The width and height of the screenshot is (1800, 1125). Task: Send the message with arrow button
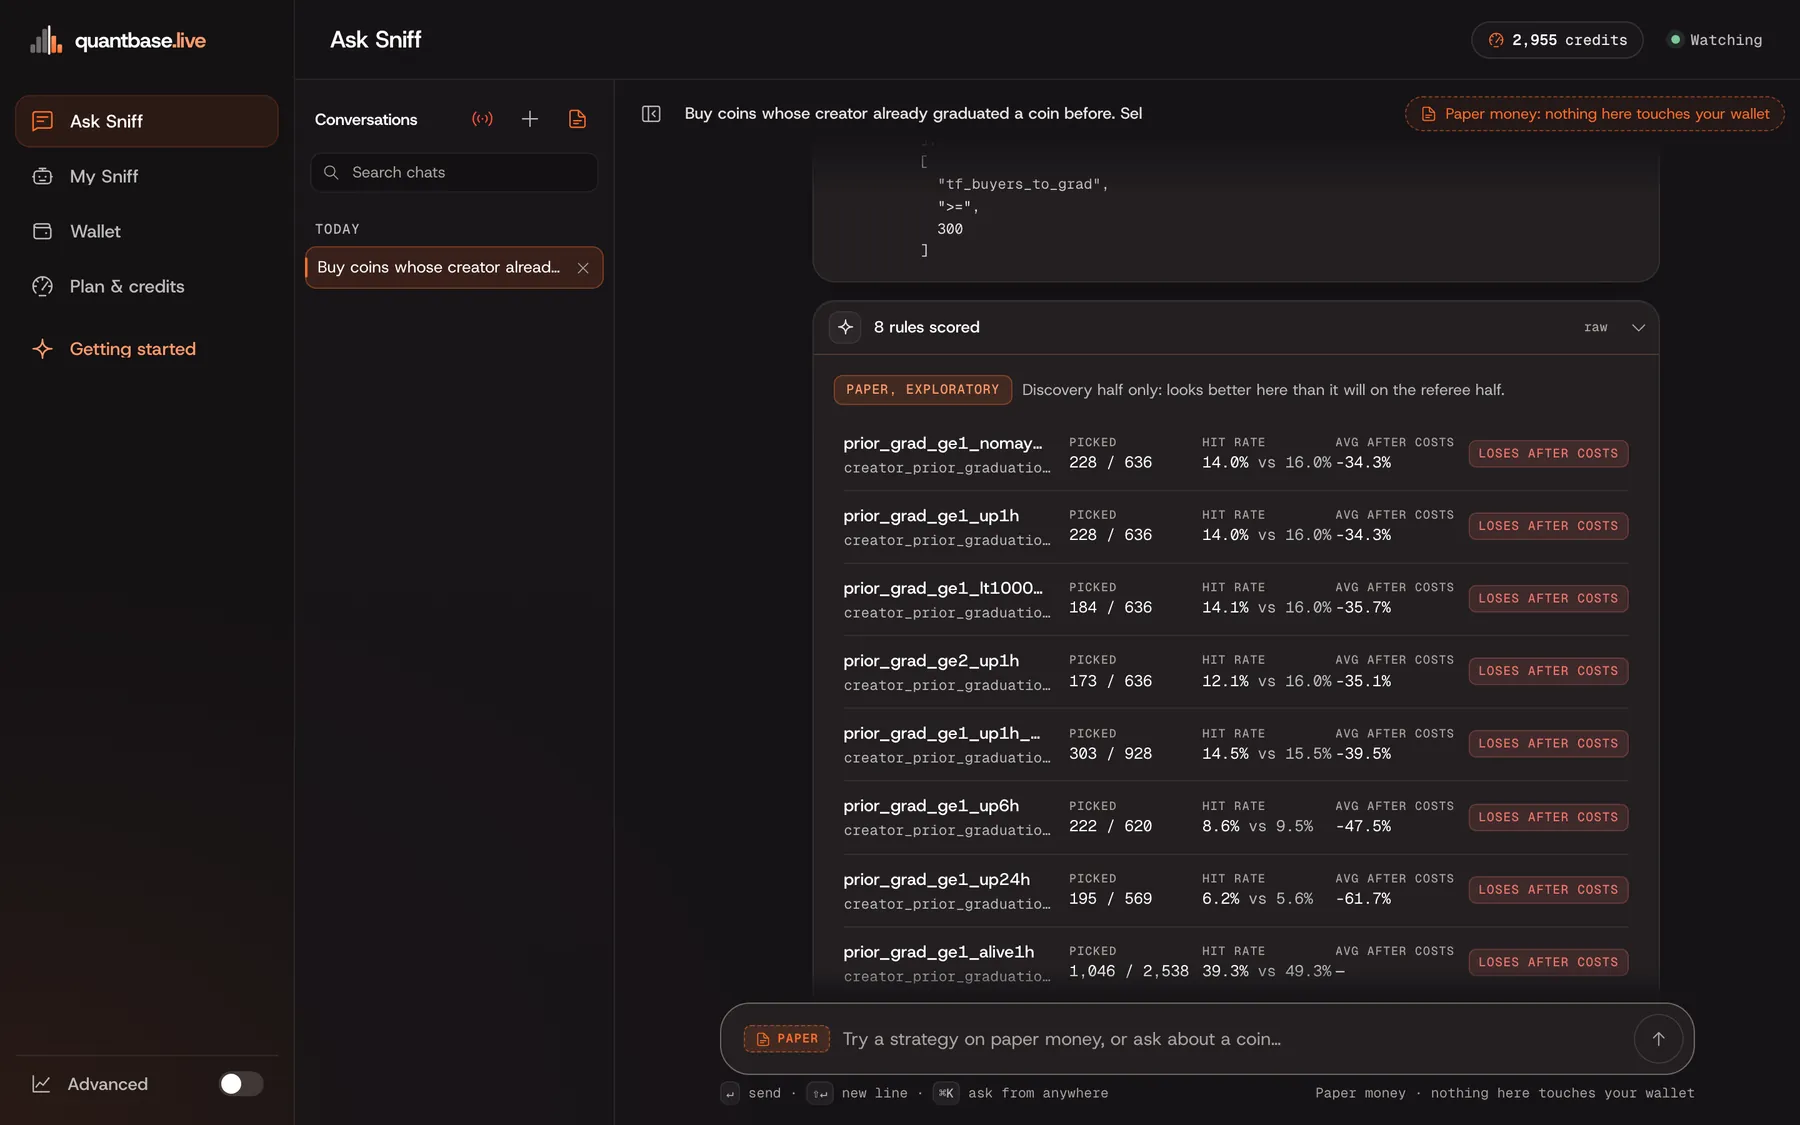click(x=1658, y=1039)
